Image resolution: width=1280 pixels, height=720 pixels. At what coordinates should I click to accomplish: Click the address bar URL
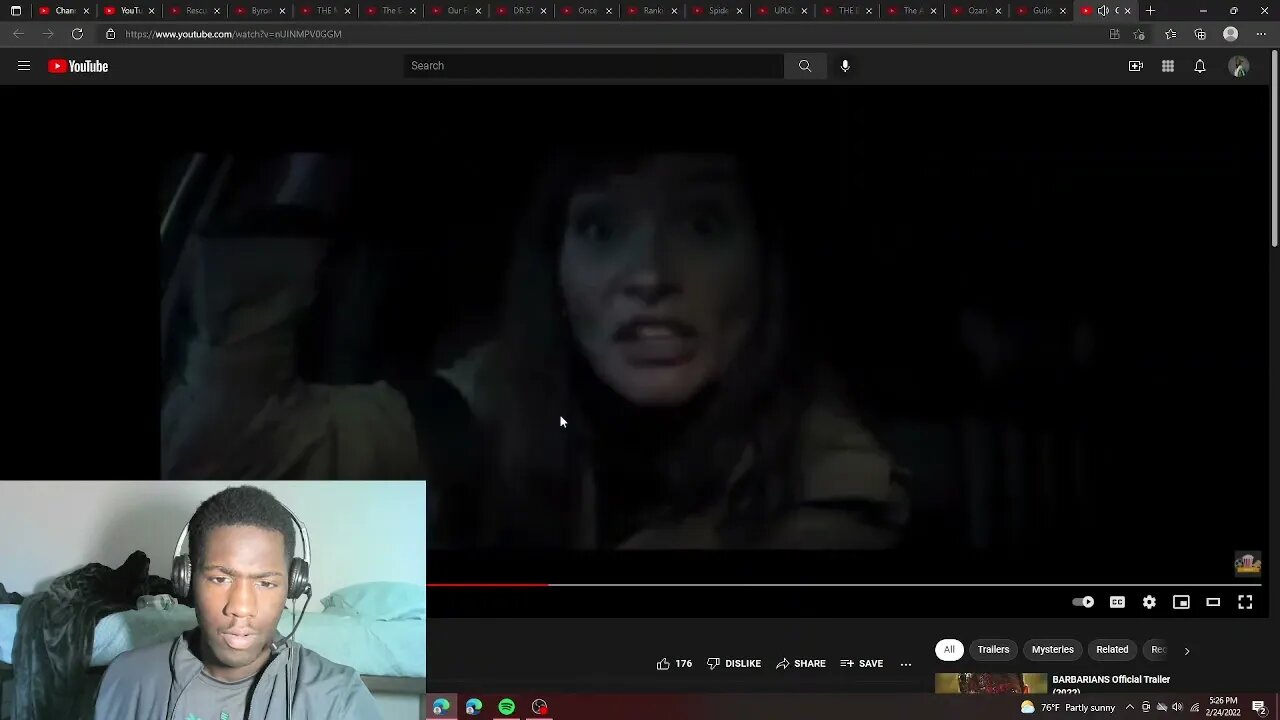tap(233, 34)
